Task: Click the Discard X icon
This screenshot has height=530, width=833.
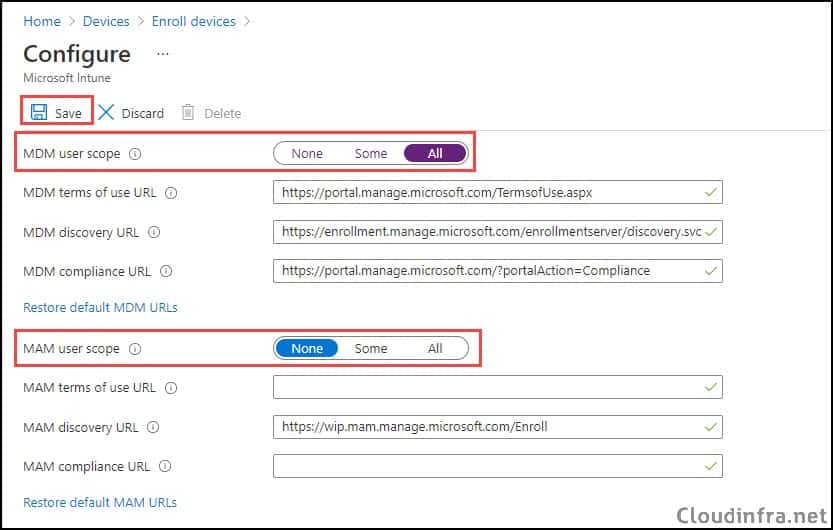Action: tap(106, 112)
